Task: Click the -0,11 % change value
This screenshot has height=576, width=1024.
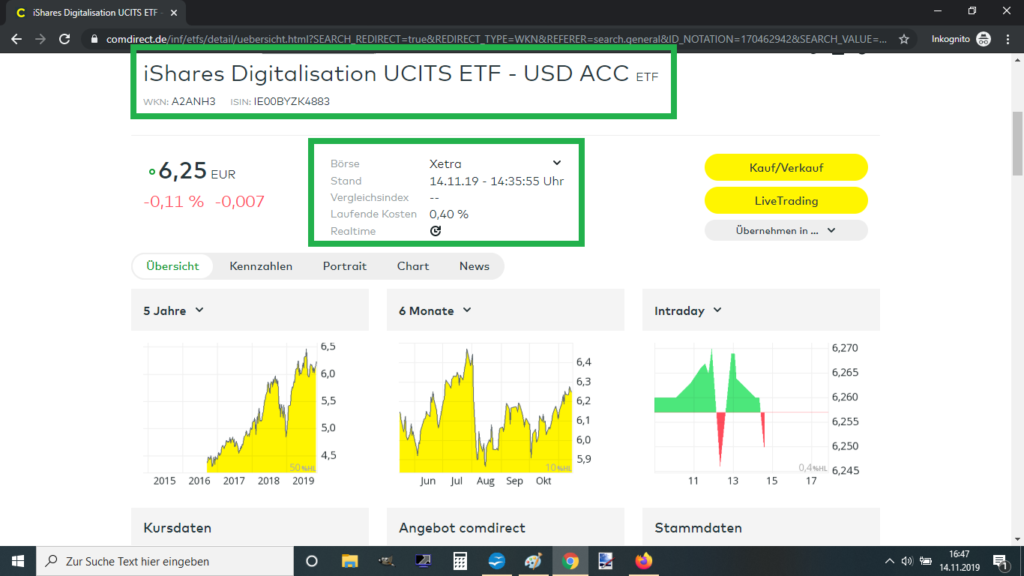Action: (174, 201)
